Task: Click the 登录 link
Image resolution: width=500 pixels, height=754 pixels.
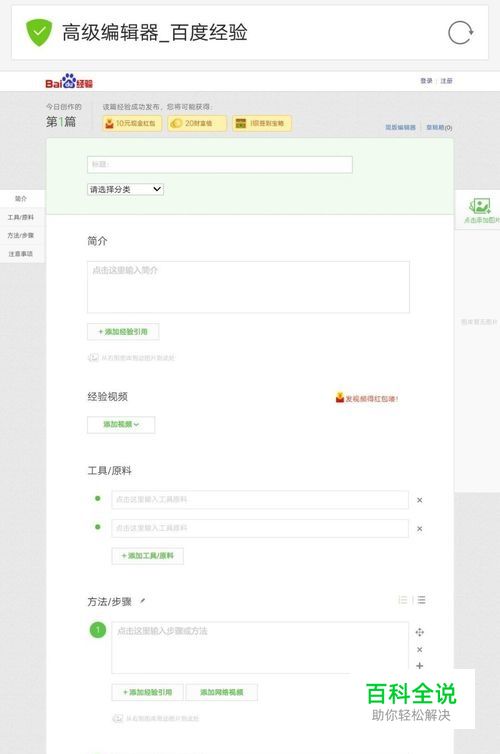Action: 426,81
